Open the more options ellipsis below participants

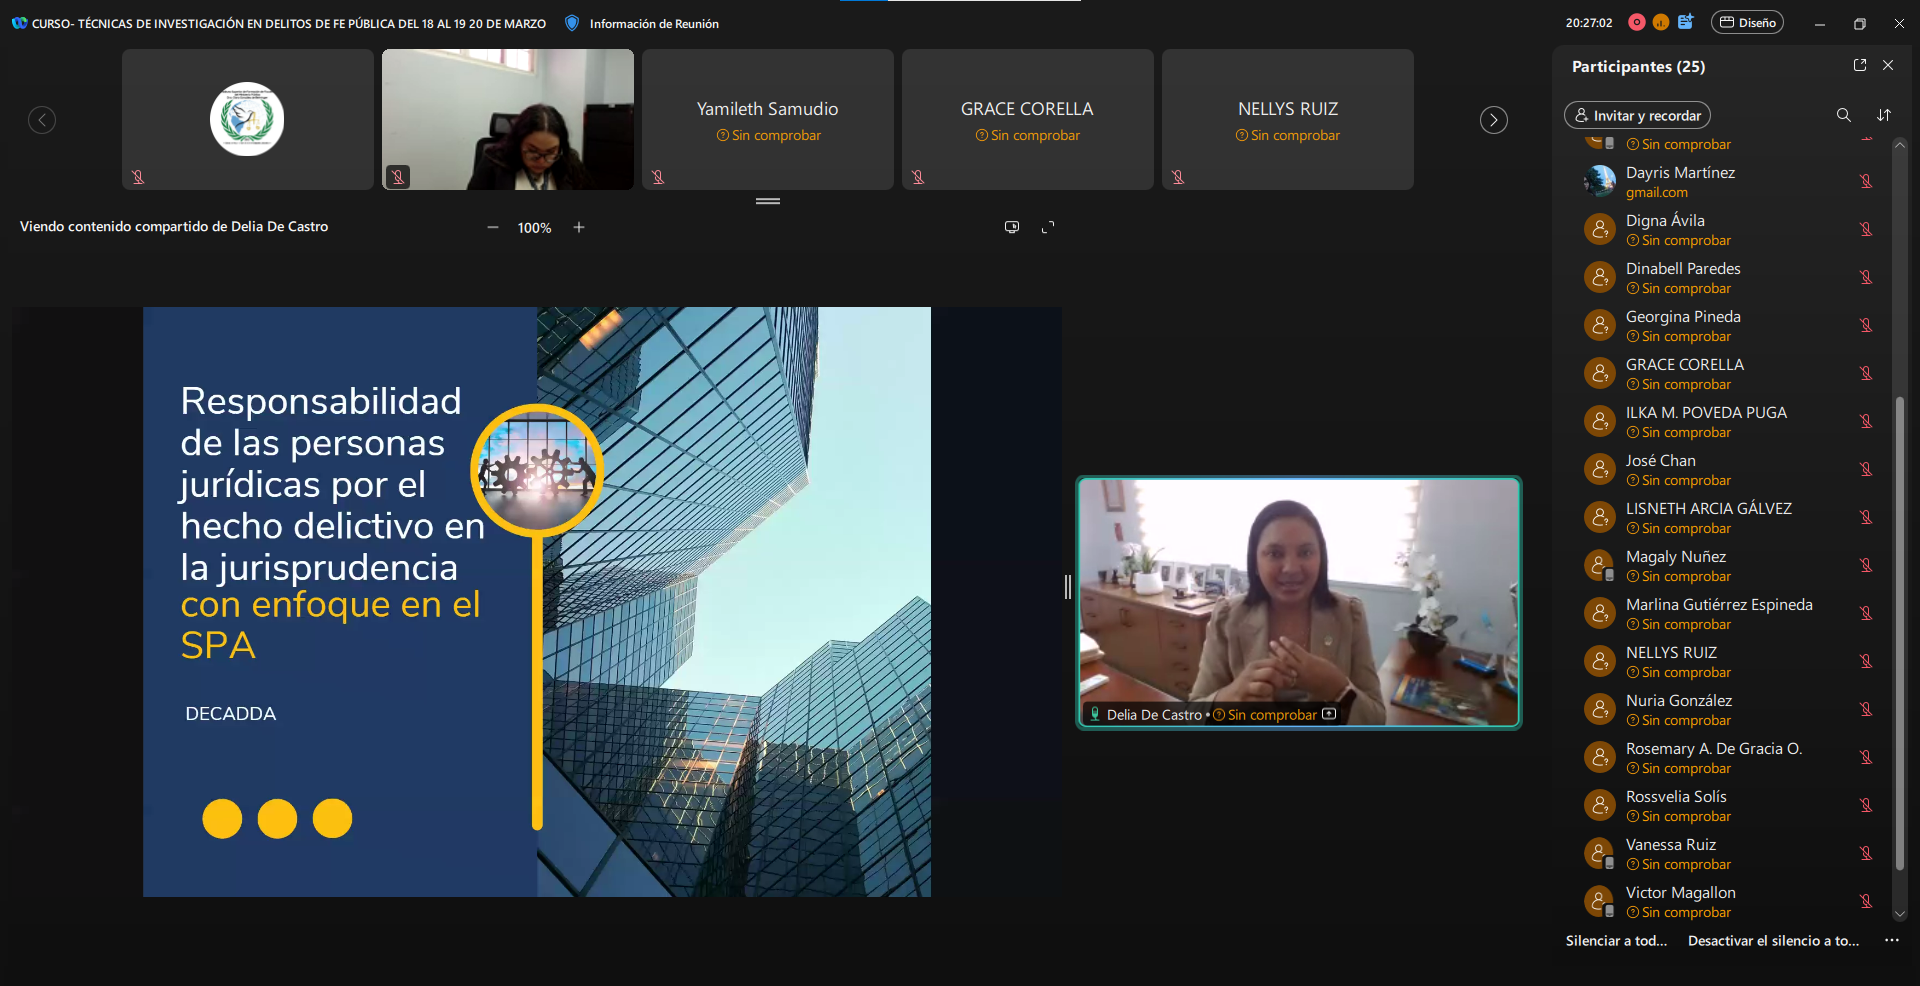click(x=1891, y=940)
